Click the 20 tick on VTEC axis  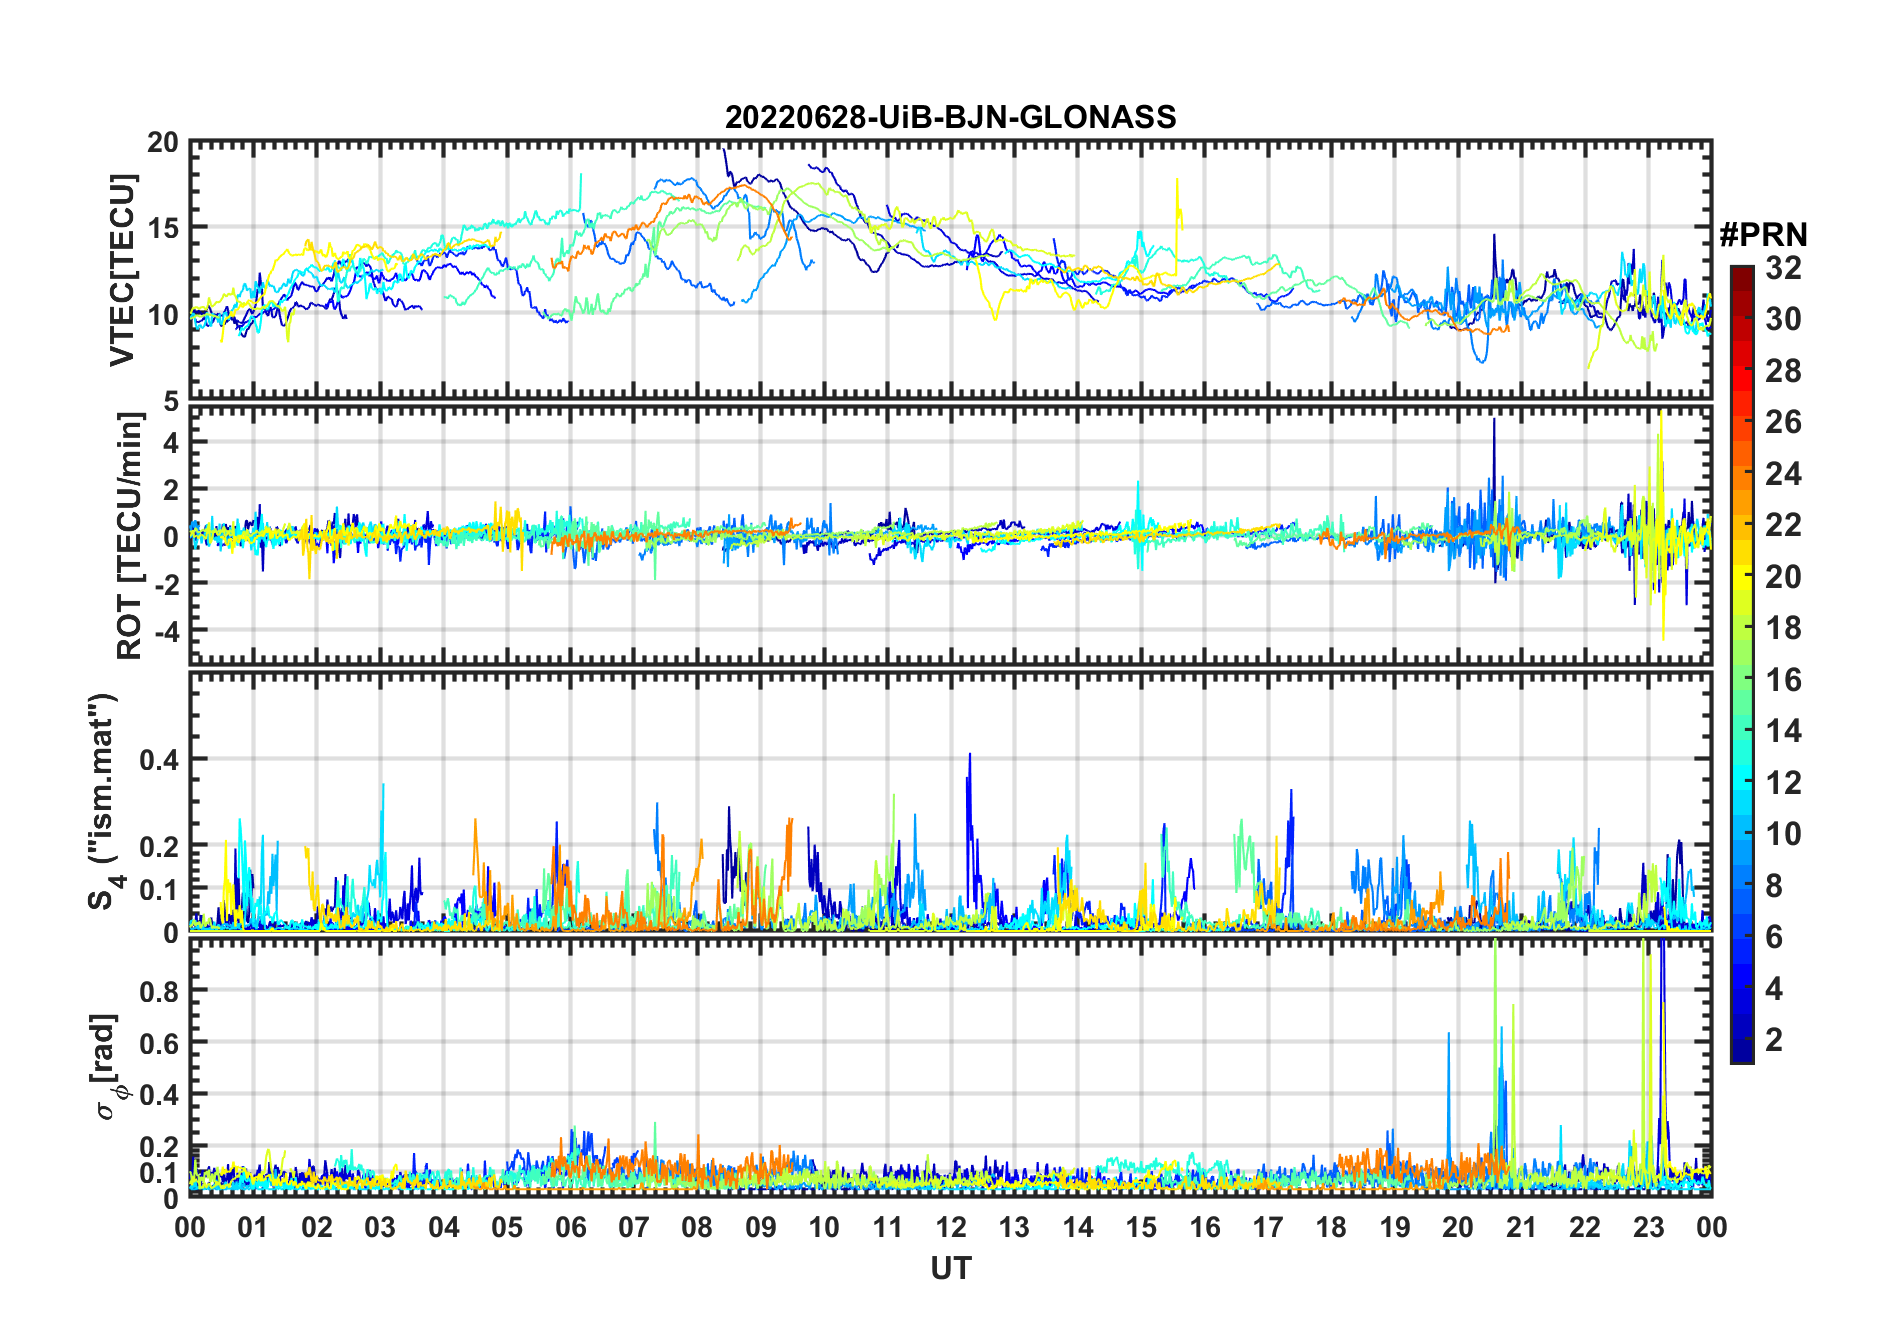click(x=163, y=143)
